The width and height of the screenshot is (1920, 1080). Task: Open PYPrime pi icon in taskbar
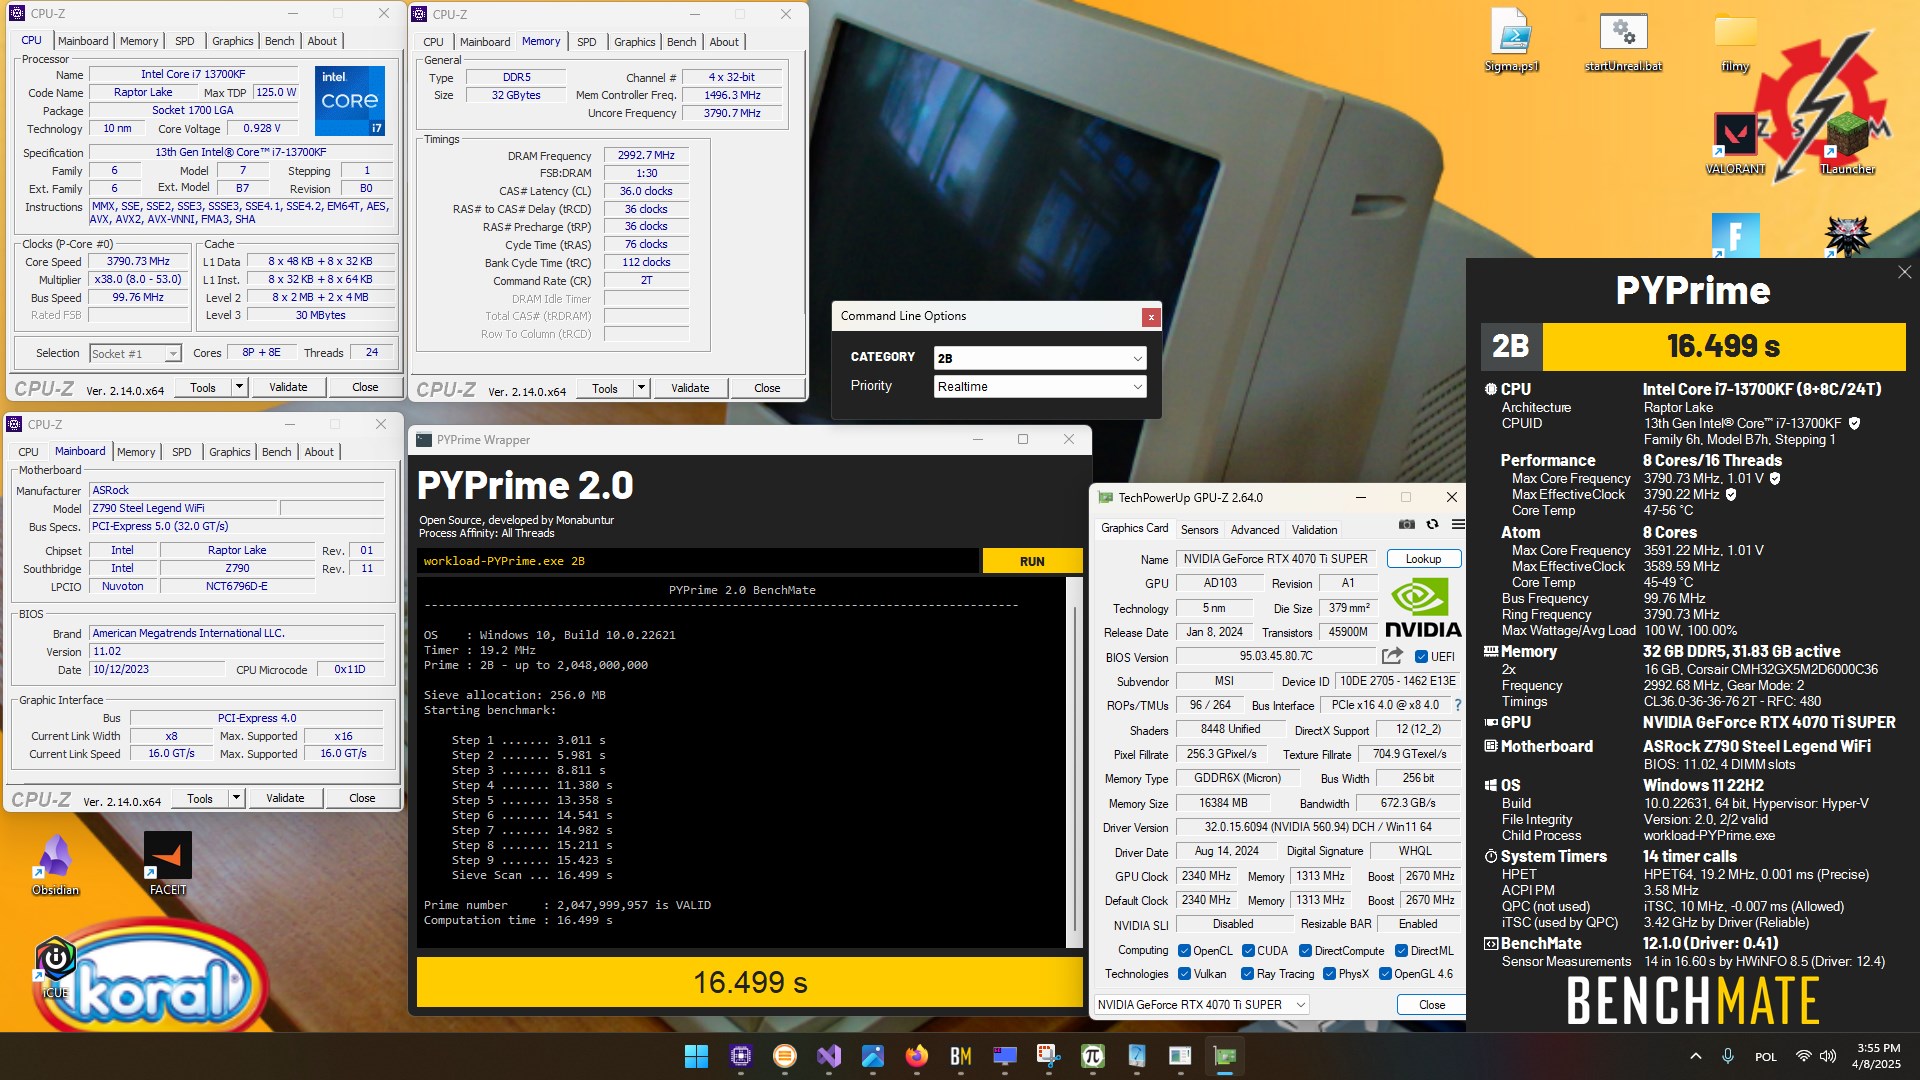pos(1092,1056)
